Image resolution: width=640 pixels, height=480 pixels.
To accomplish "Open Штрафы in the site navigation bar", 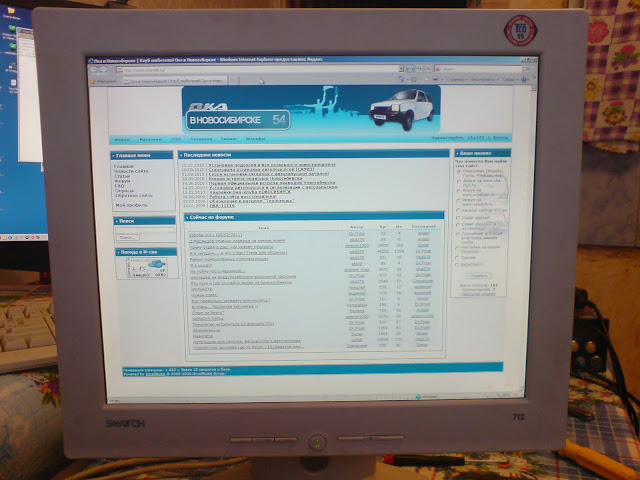I will click(x=256, y=139).
